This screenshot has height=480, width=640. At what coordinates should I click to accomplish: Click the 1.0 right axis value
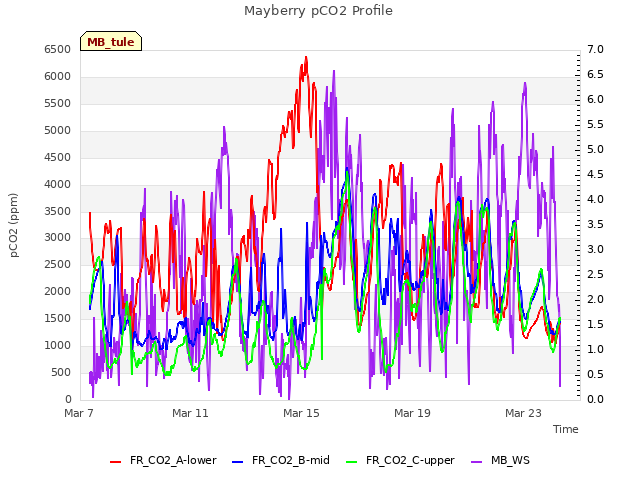(595, 350)
